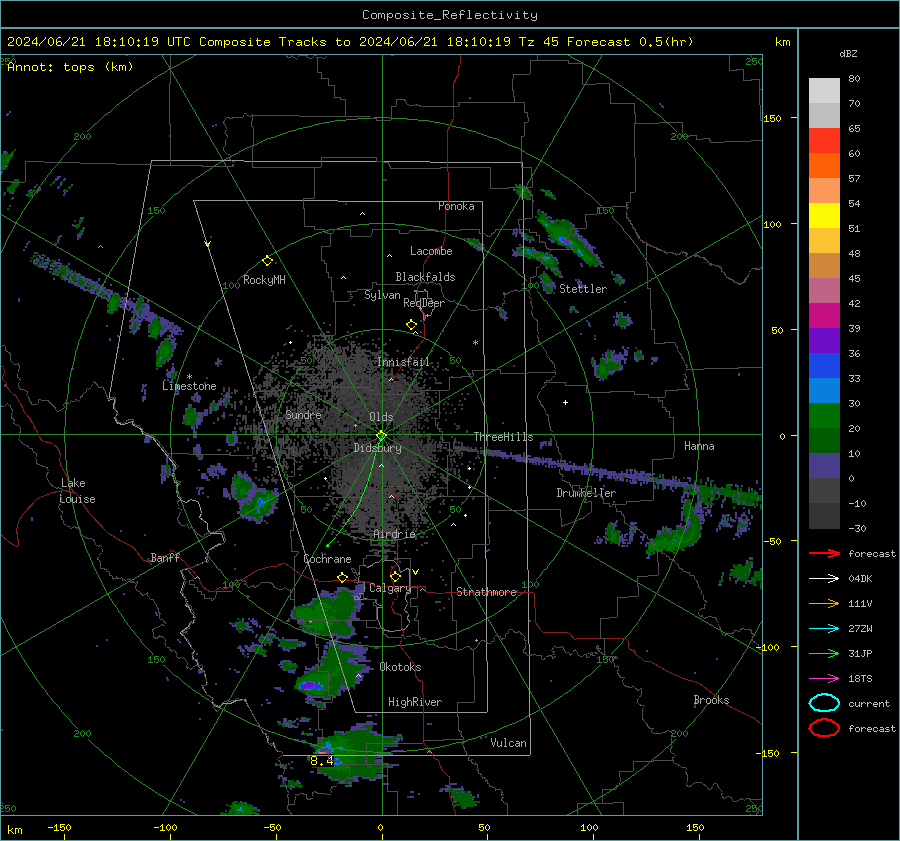This screenshot has width=900, height=841.
Task: Click the 'Innisfail' map label
Action: (403, 362)
